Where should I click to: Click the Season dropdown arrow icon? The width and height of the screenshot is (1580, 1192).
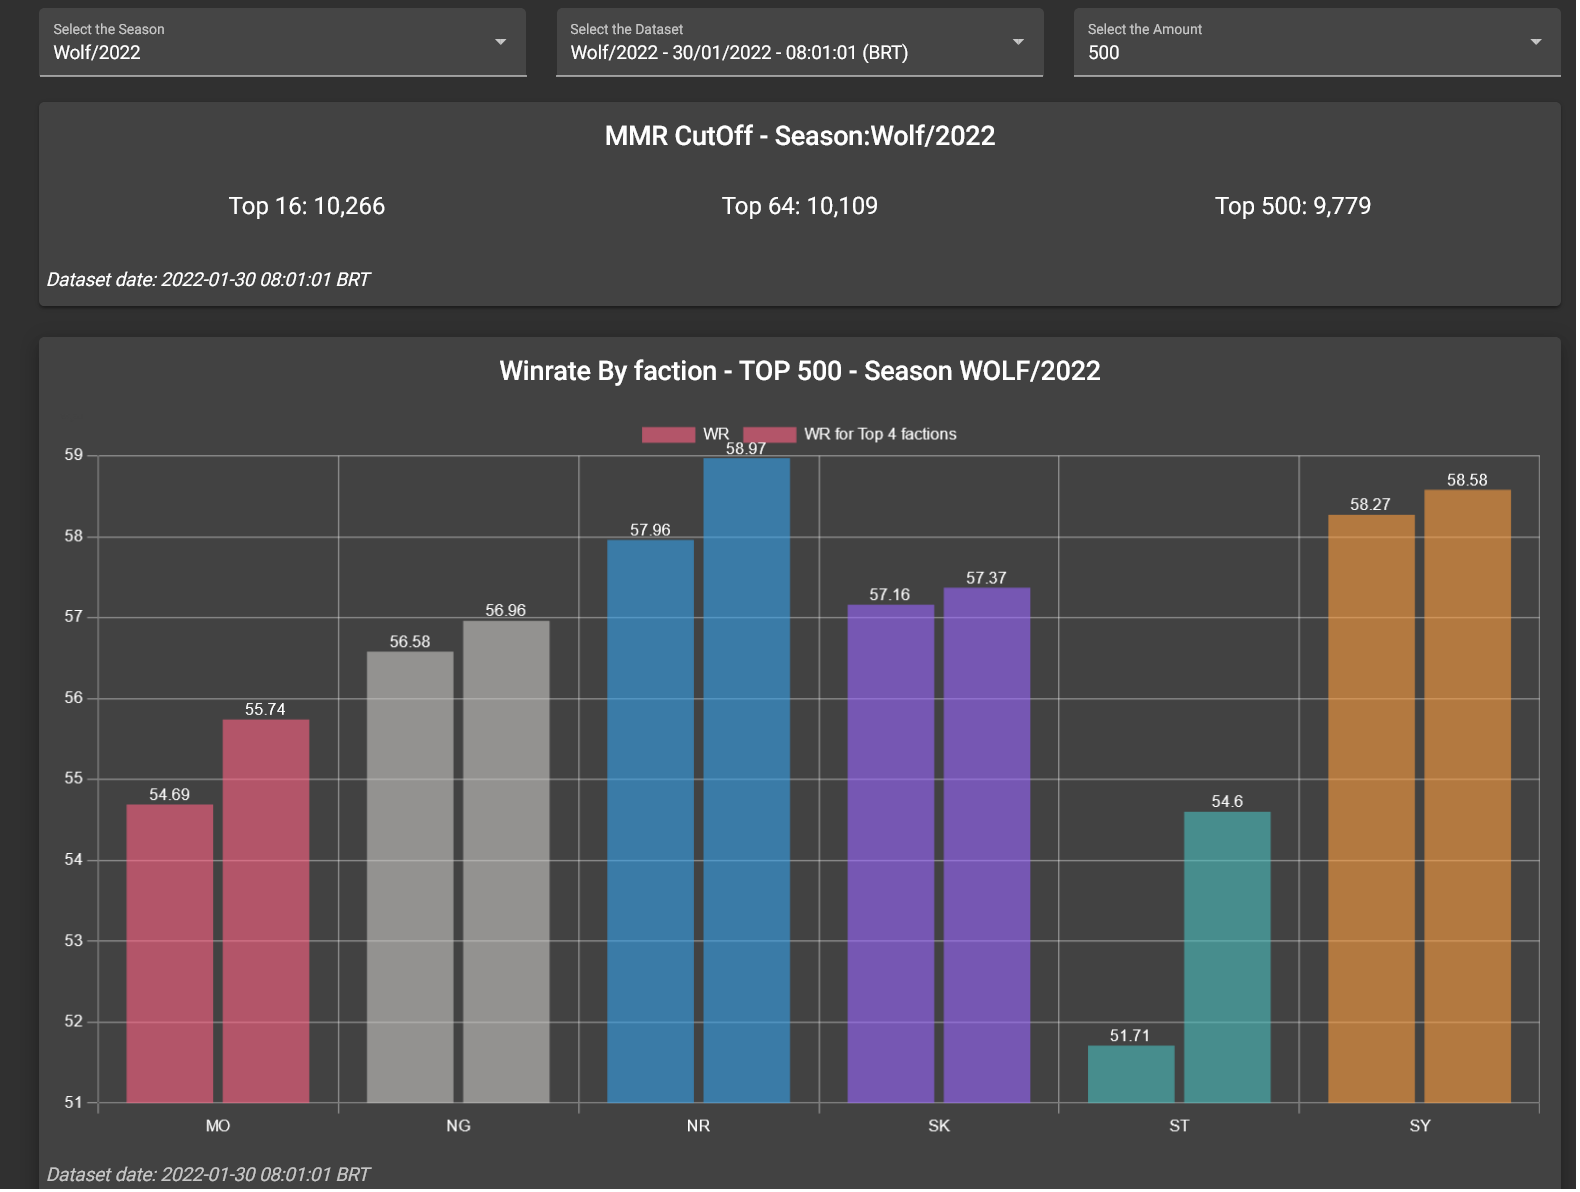pos(501,42)
